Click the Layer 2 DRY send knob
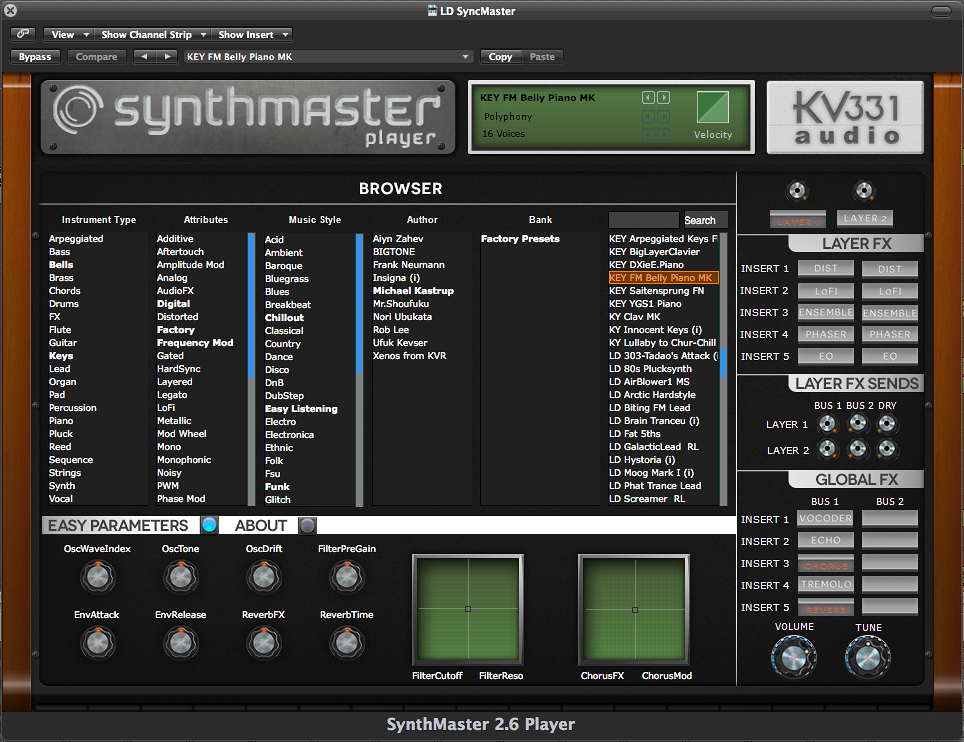Viewport: 964px width, 742px height. tap(887, 449)
